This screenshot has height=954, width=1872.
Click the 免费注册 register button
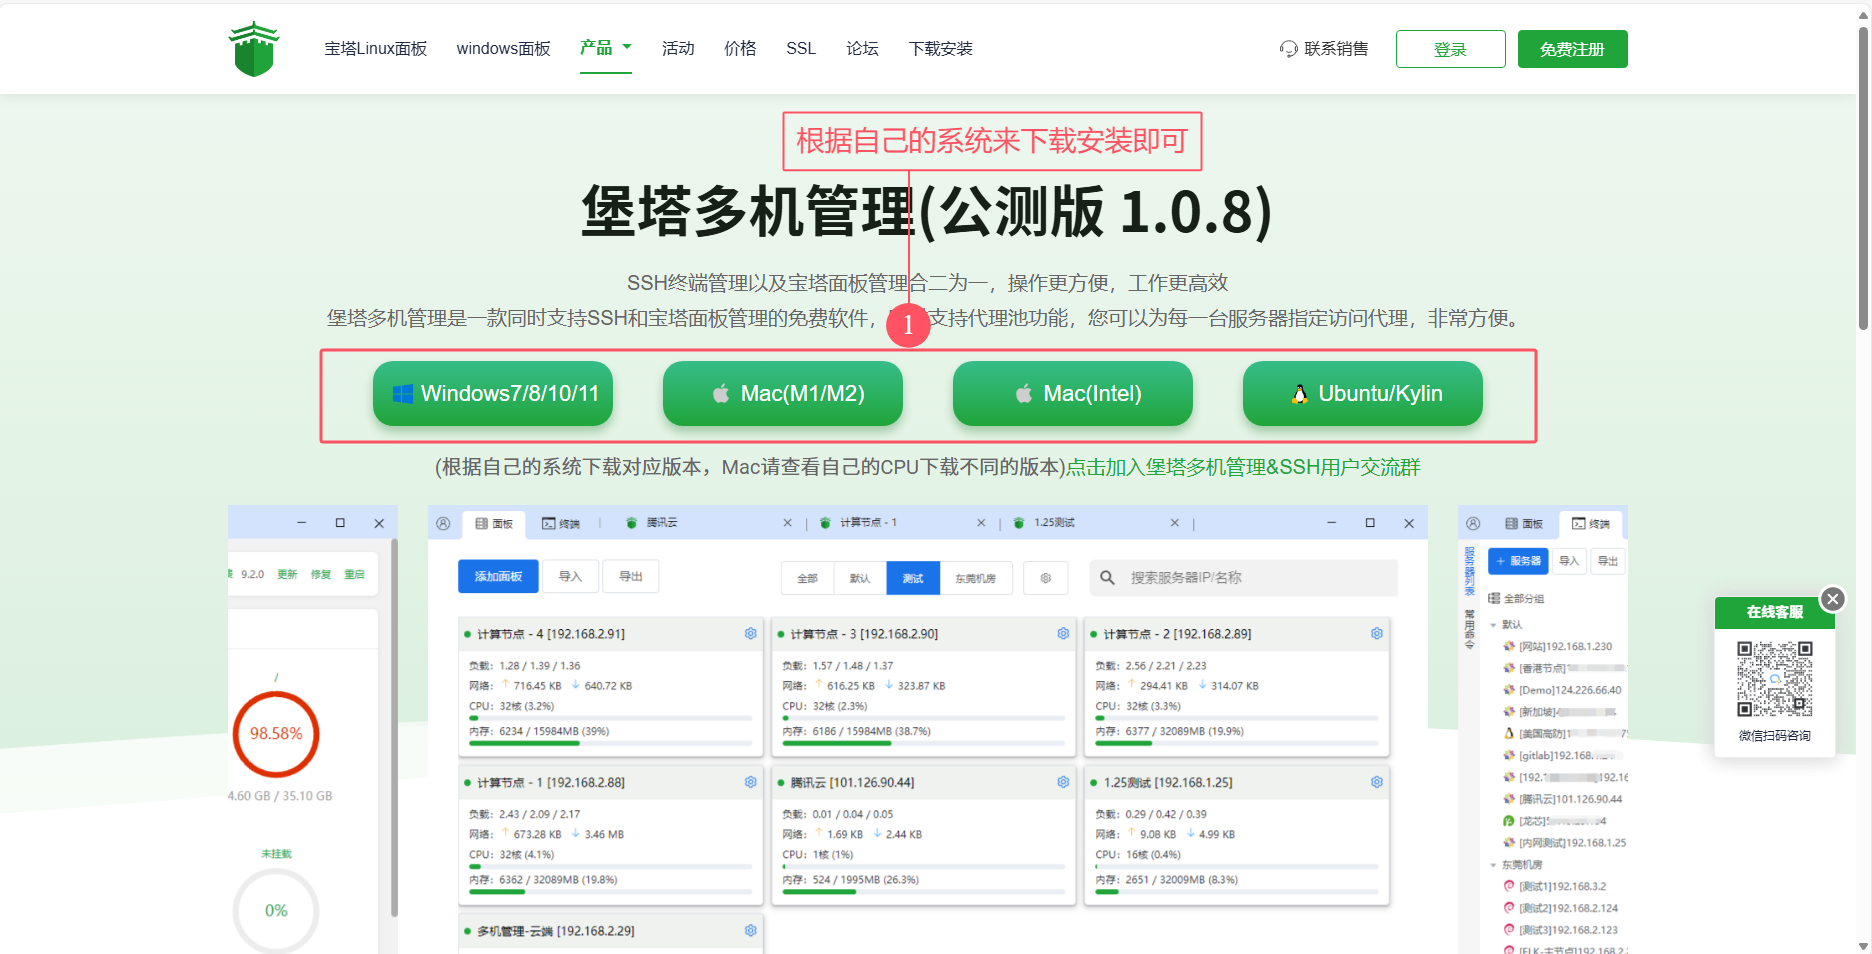(x=1572, y=49)
